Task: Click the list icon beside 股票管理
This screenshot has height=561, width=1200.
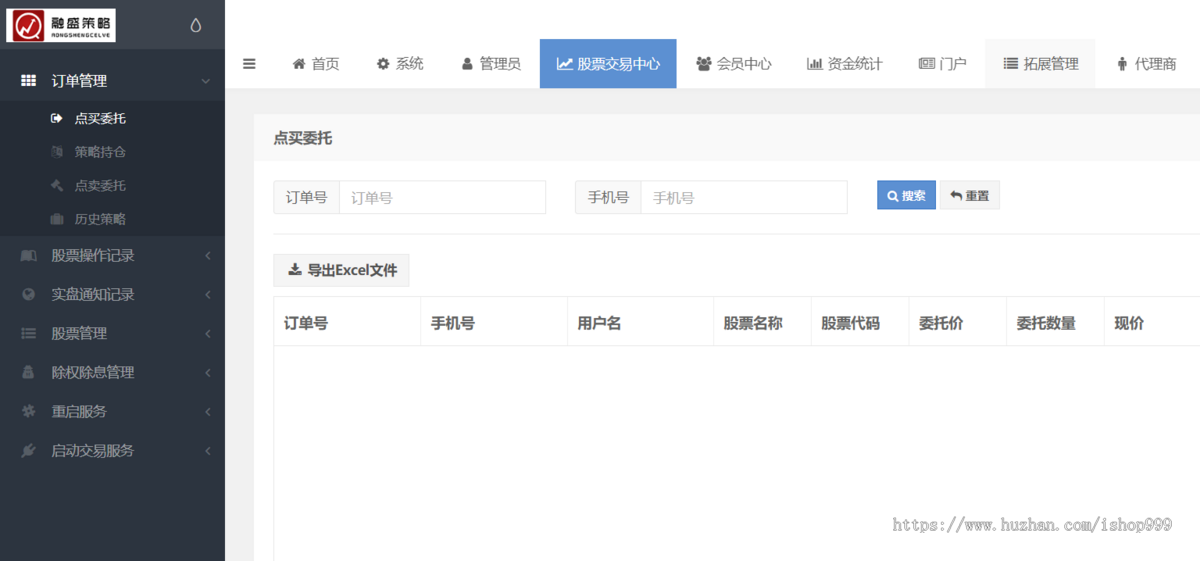Action: pos(29,334)
